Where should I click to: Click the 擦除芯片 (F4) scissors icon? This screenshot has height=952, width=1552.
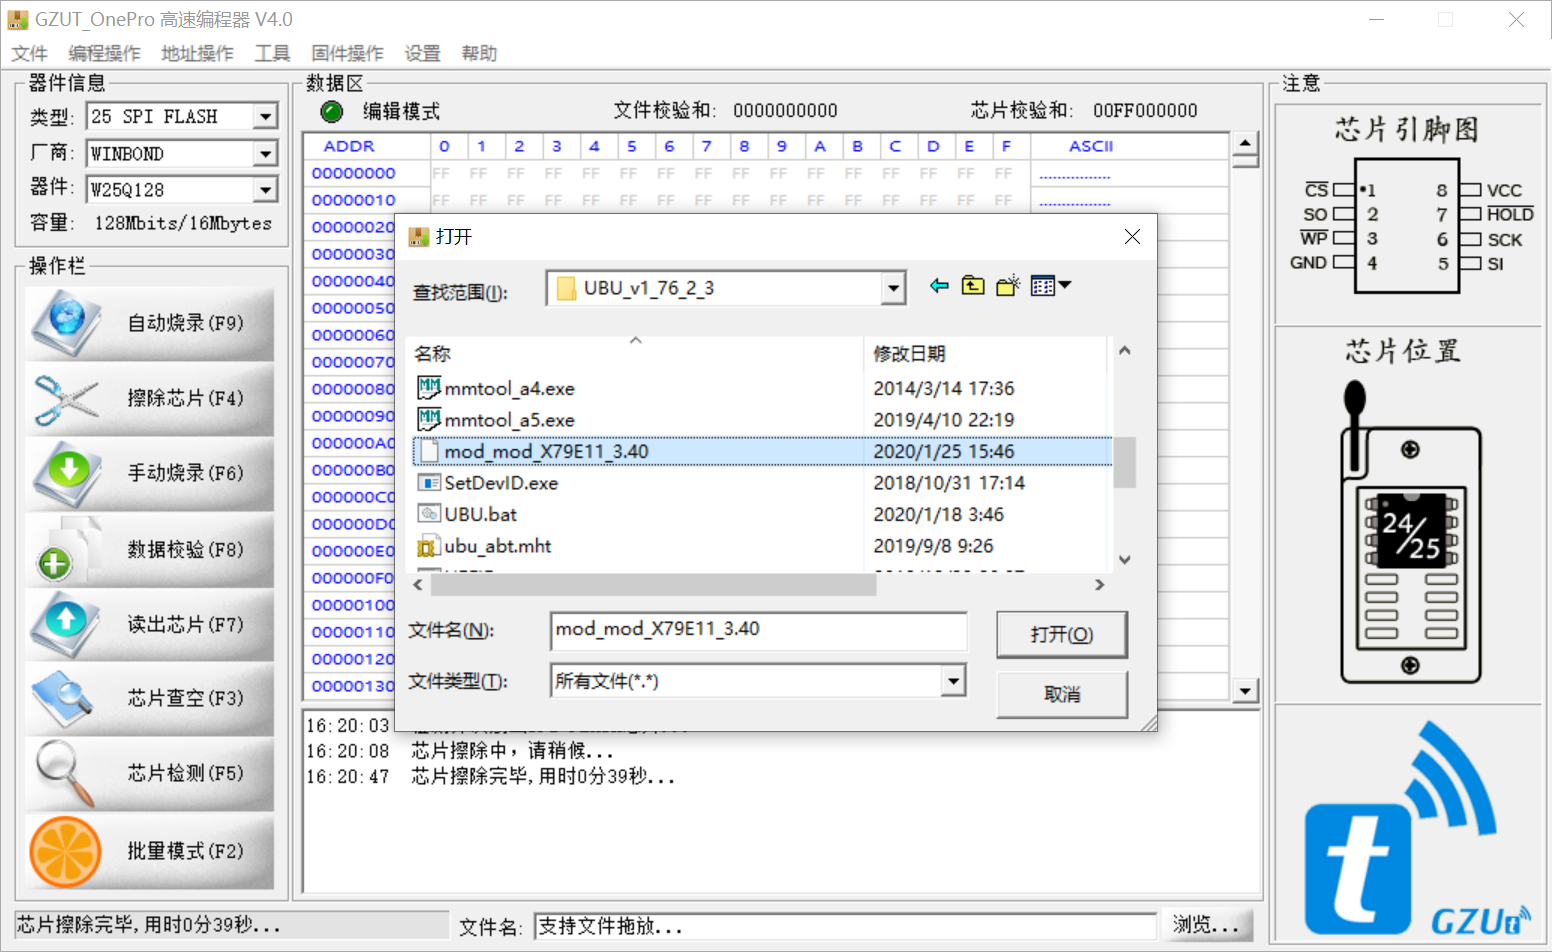pyautogui.click(x=66, y=399)
